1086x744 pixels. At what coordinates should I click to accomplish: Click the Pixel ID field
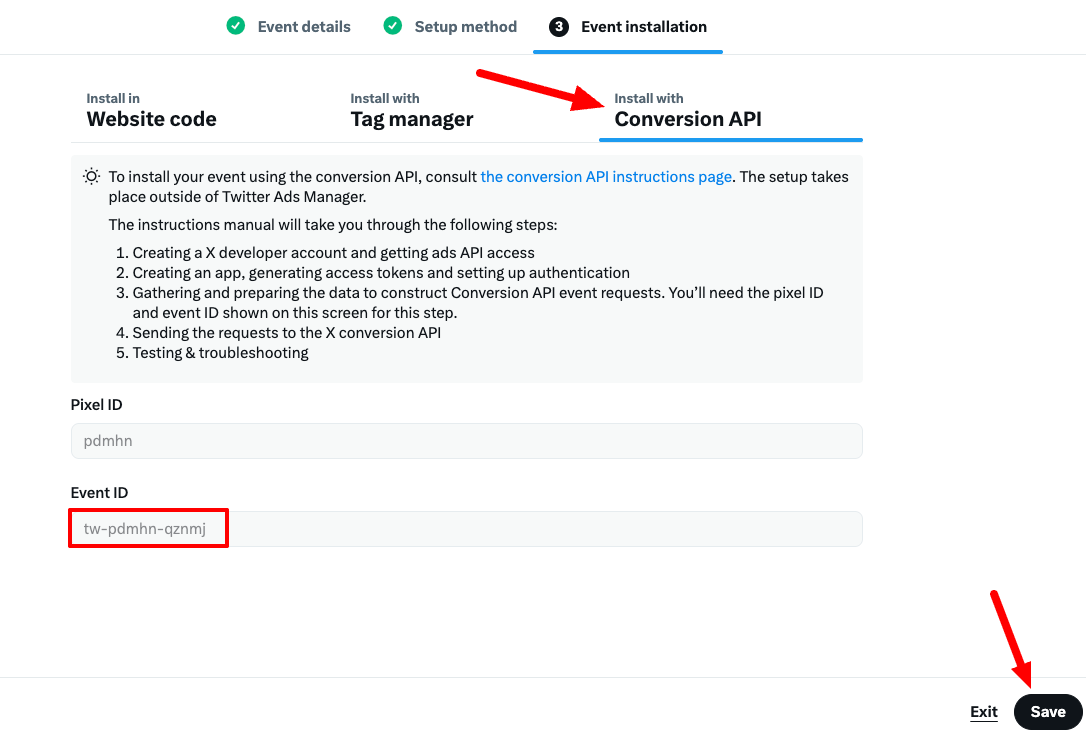coord(467,441)
